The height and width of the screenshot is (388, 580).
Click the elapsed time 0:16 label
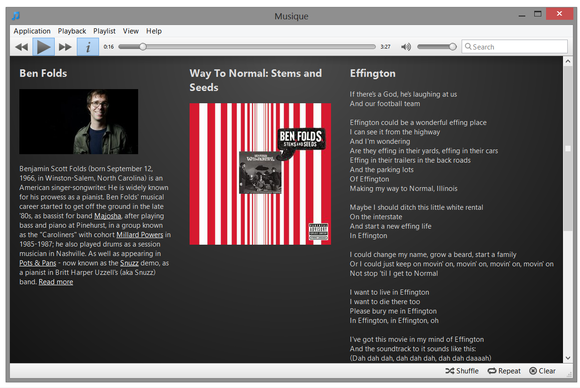click(x=109, y=47)
